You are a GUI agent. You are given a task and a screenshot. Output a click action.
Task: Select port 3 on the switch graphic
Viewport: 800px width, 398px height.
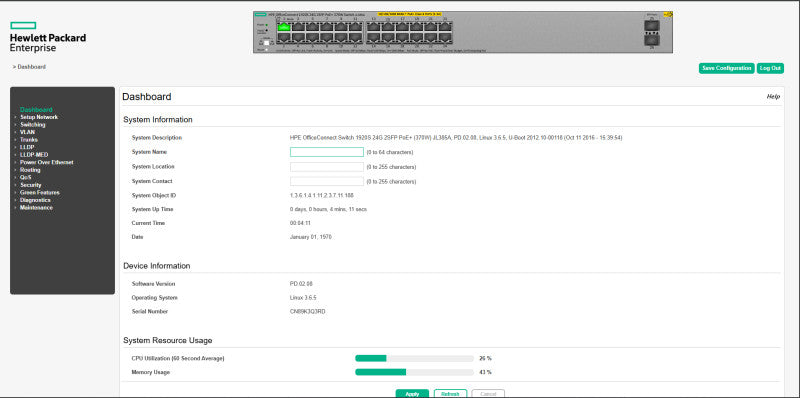[x=298, y=27]
